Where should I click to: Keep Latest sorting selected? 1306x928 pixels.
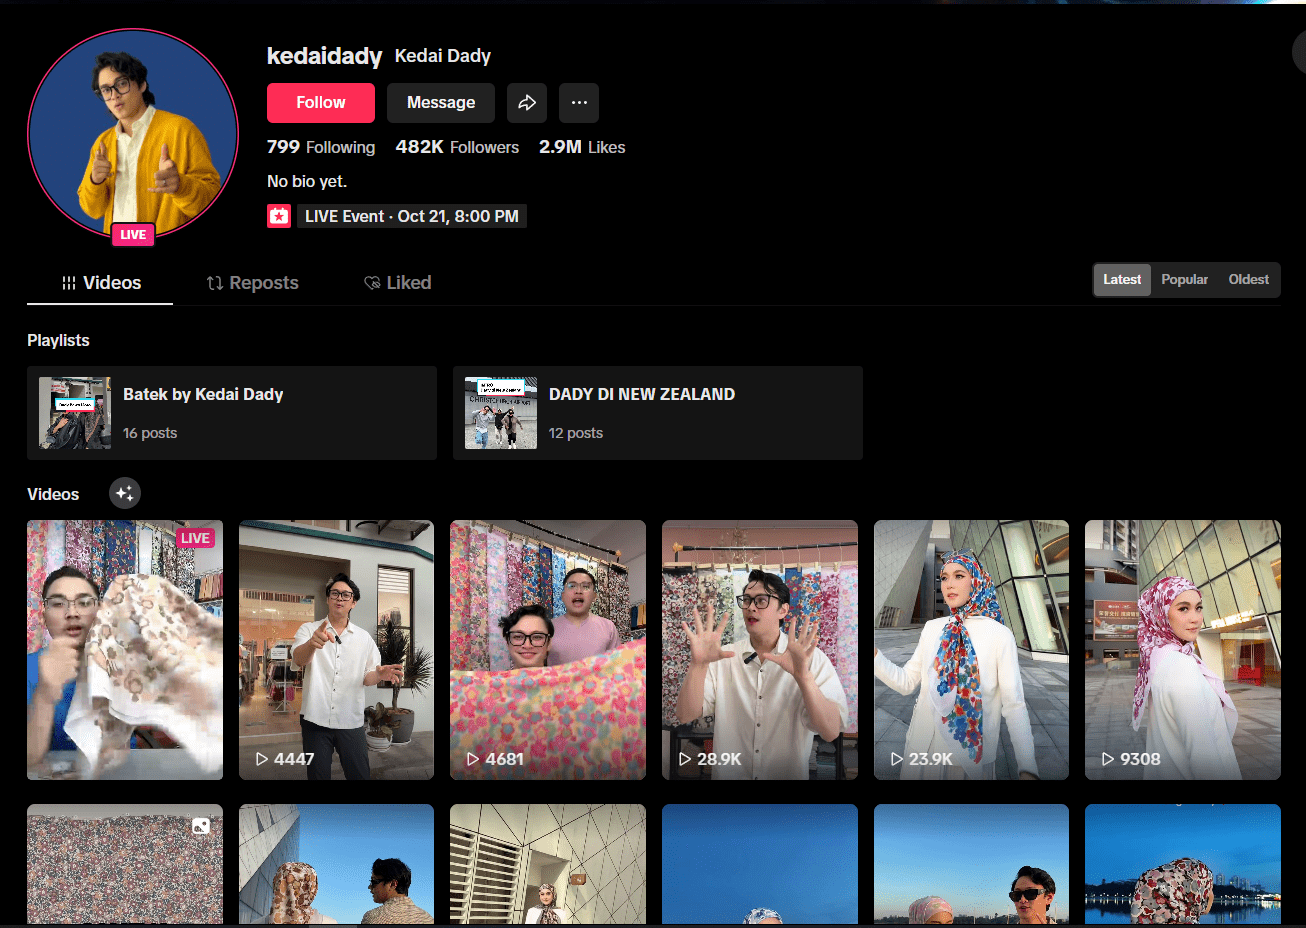click(x=1121, y=279)
